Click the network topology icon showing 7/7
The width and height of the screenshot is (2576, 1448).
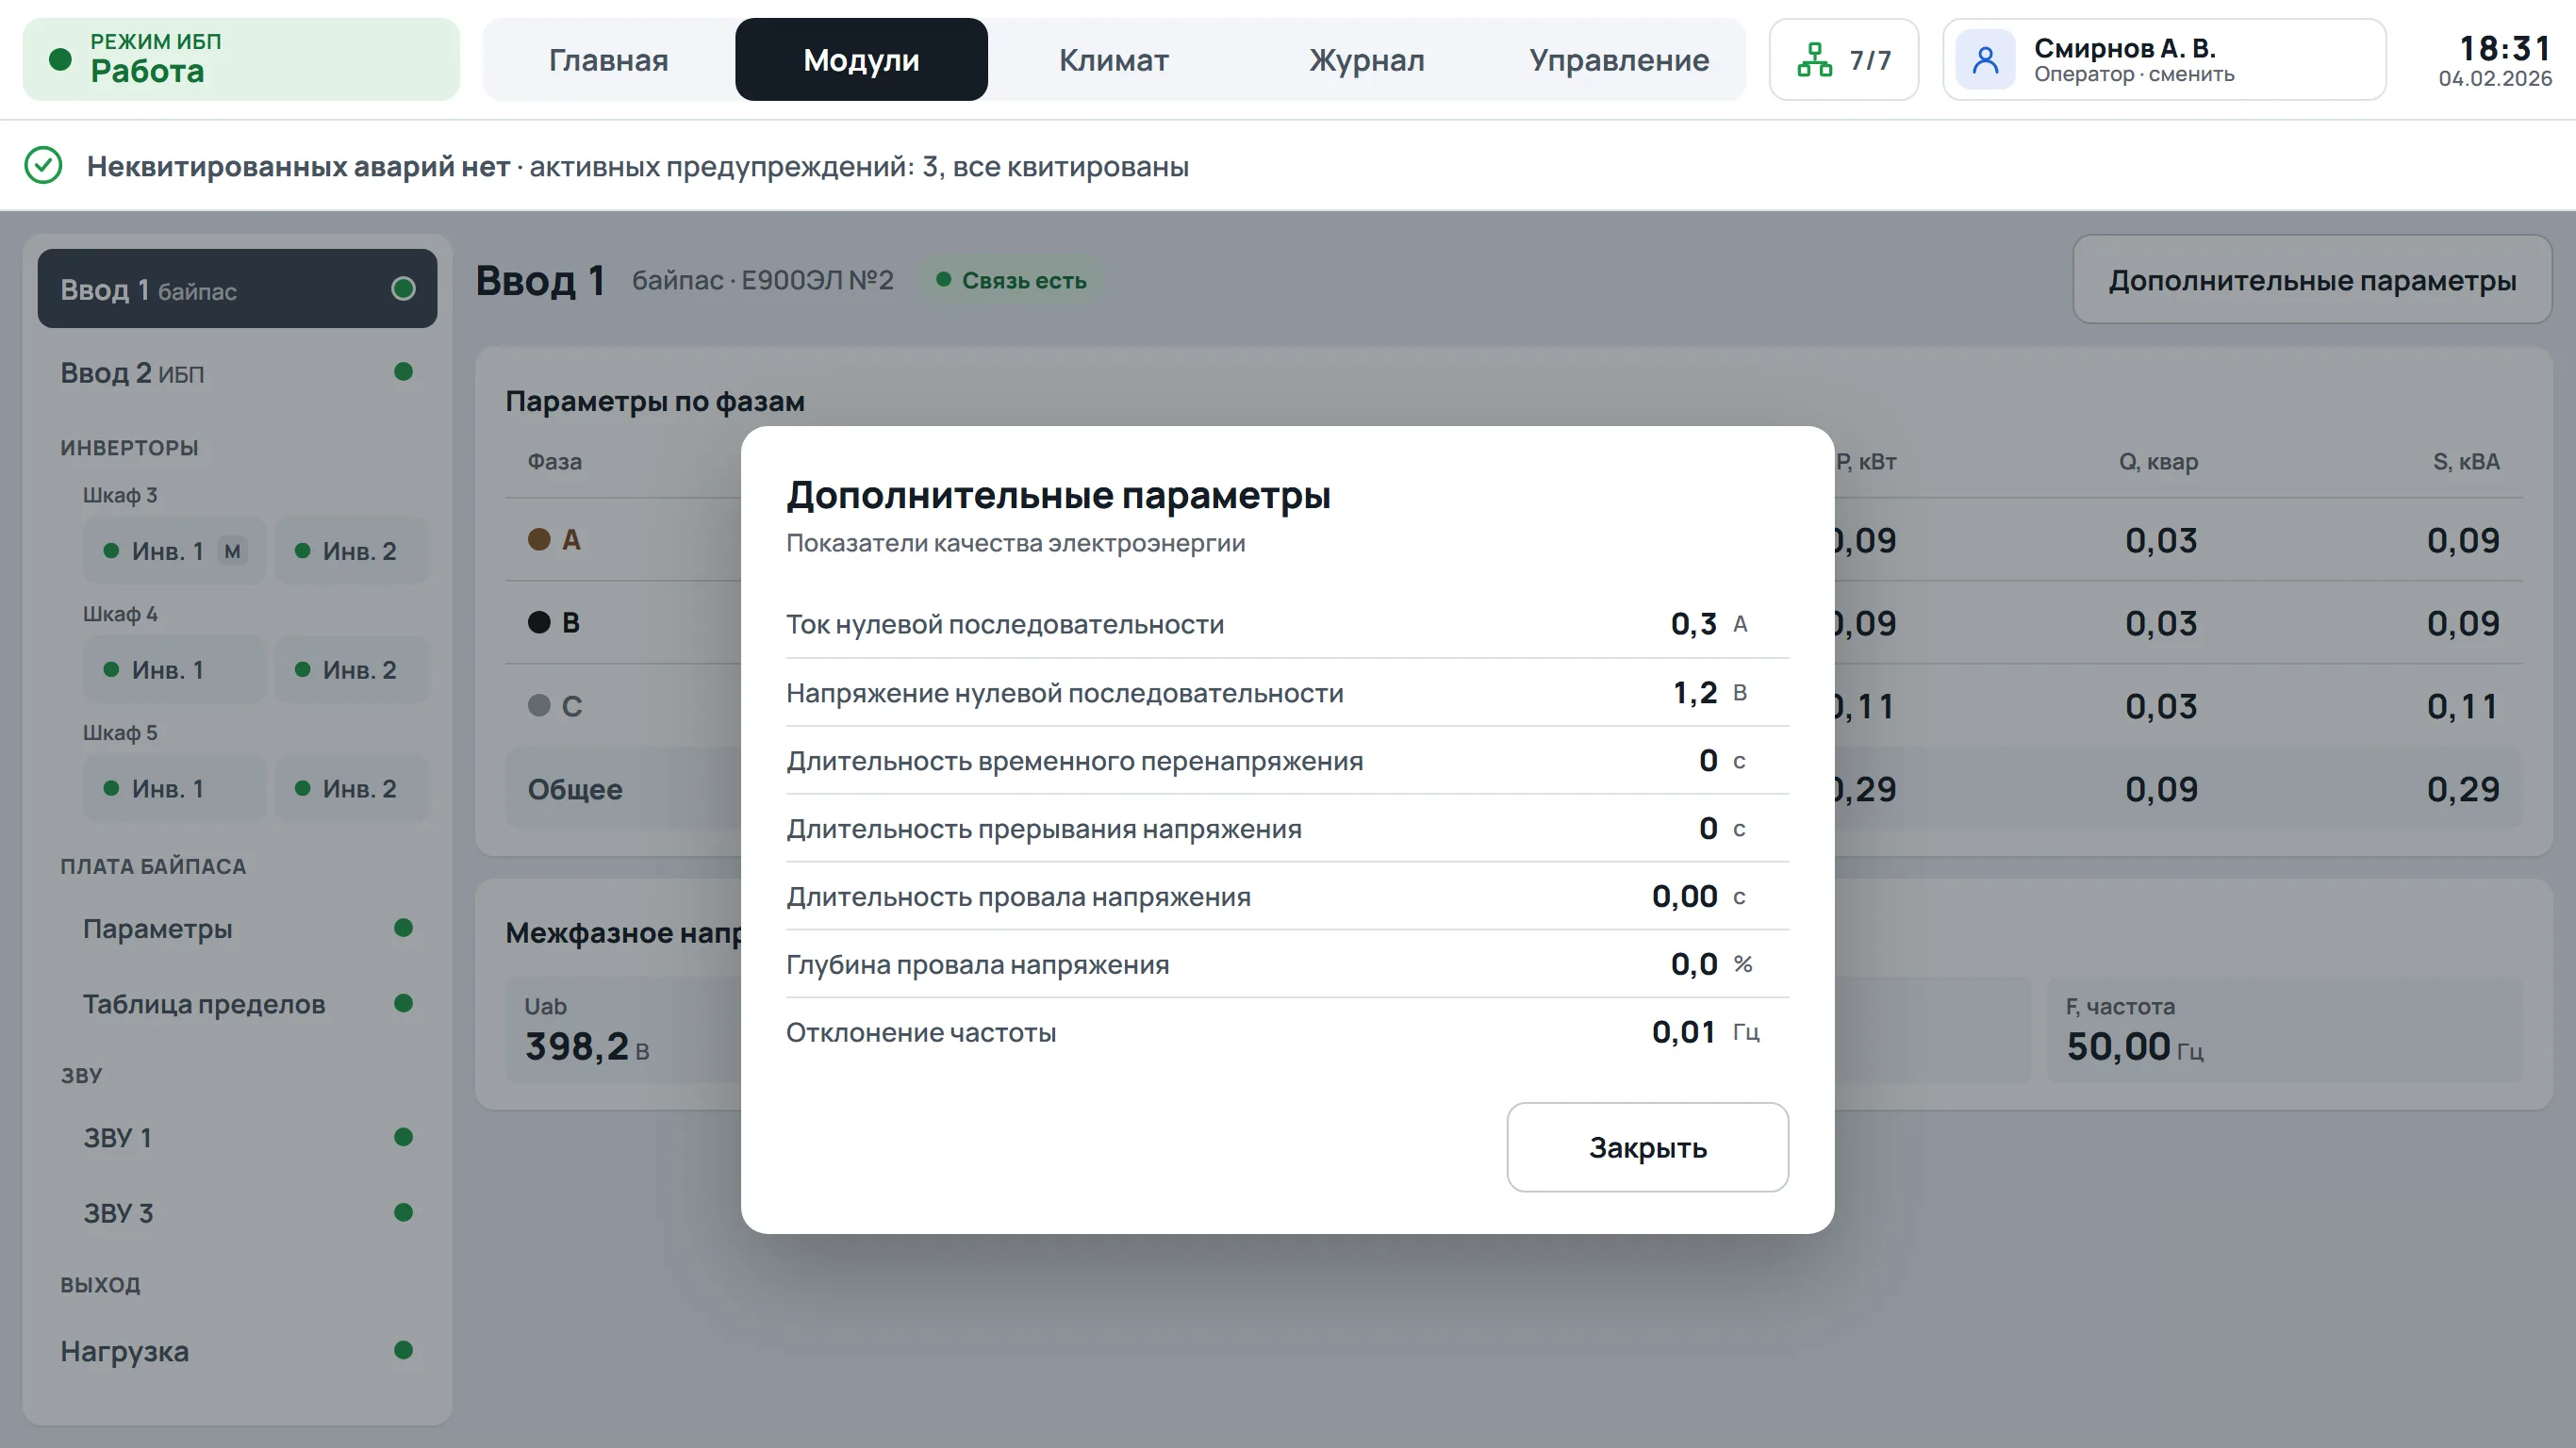point(1814,60)
